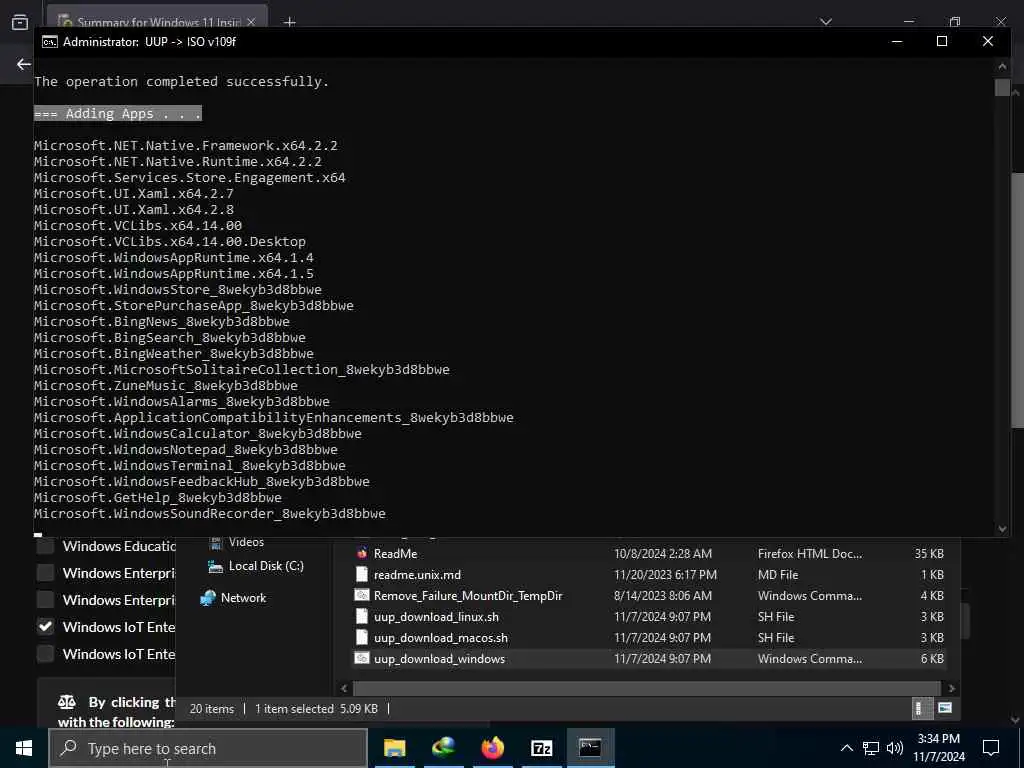Open network status tray icon

(871, 748)
